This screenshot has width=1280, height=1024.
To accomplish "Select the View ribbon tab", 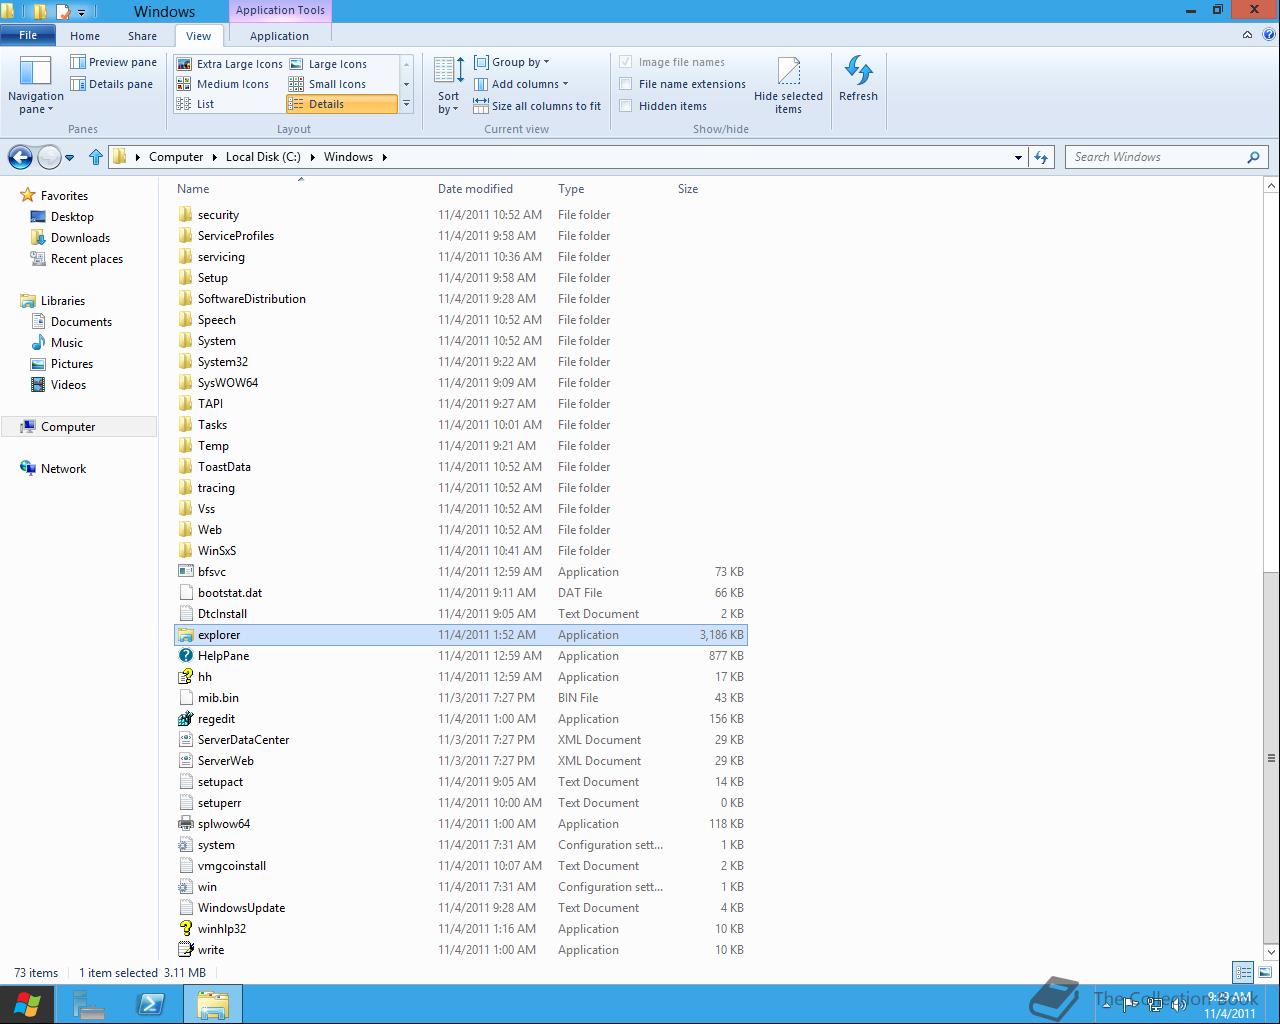I will coord(199,36).
